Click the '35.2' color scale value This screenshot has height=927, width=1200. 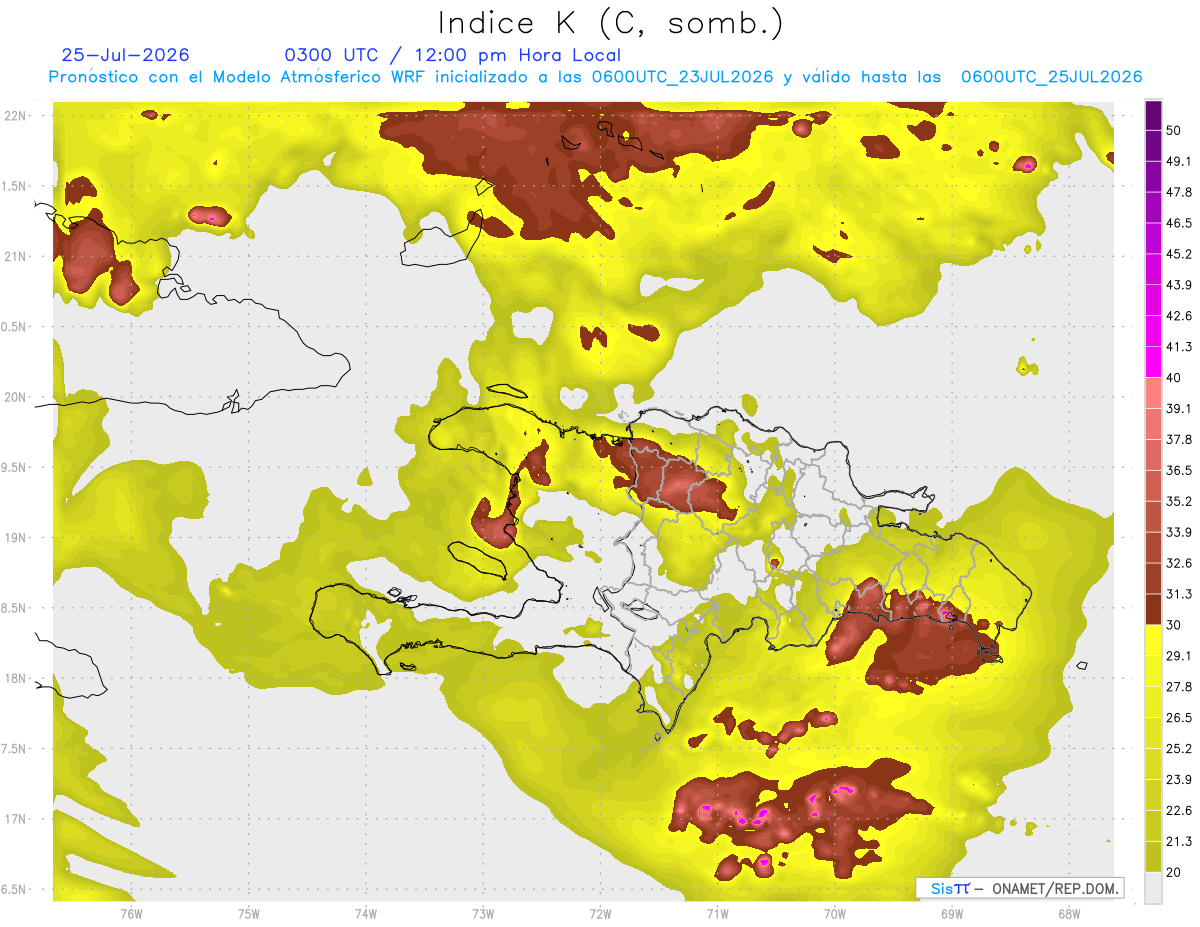[1179, 501]
